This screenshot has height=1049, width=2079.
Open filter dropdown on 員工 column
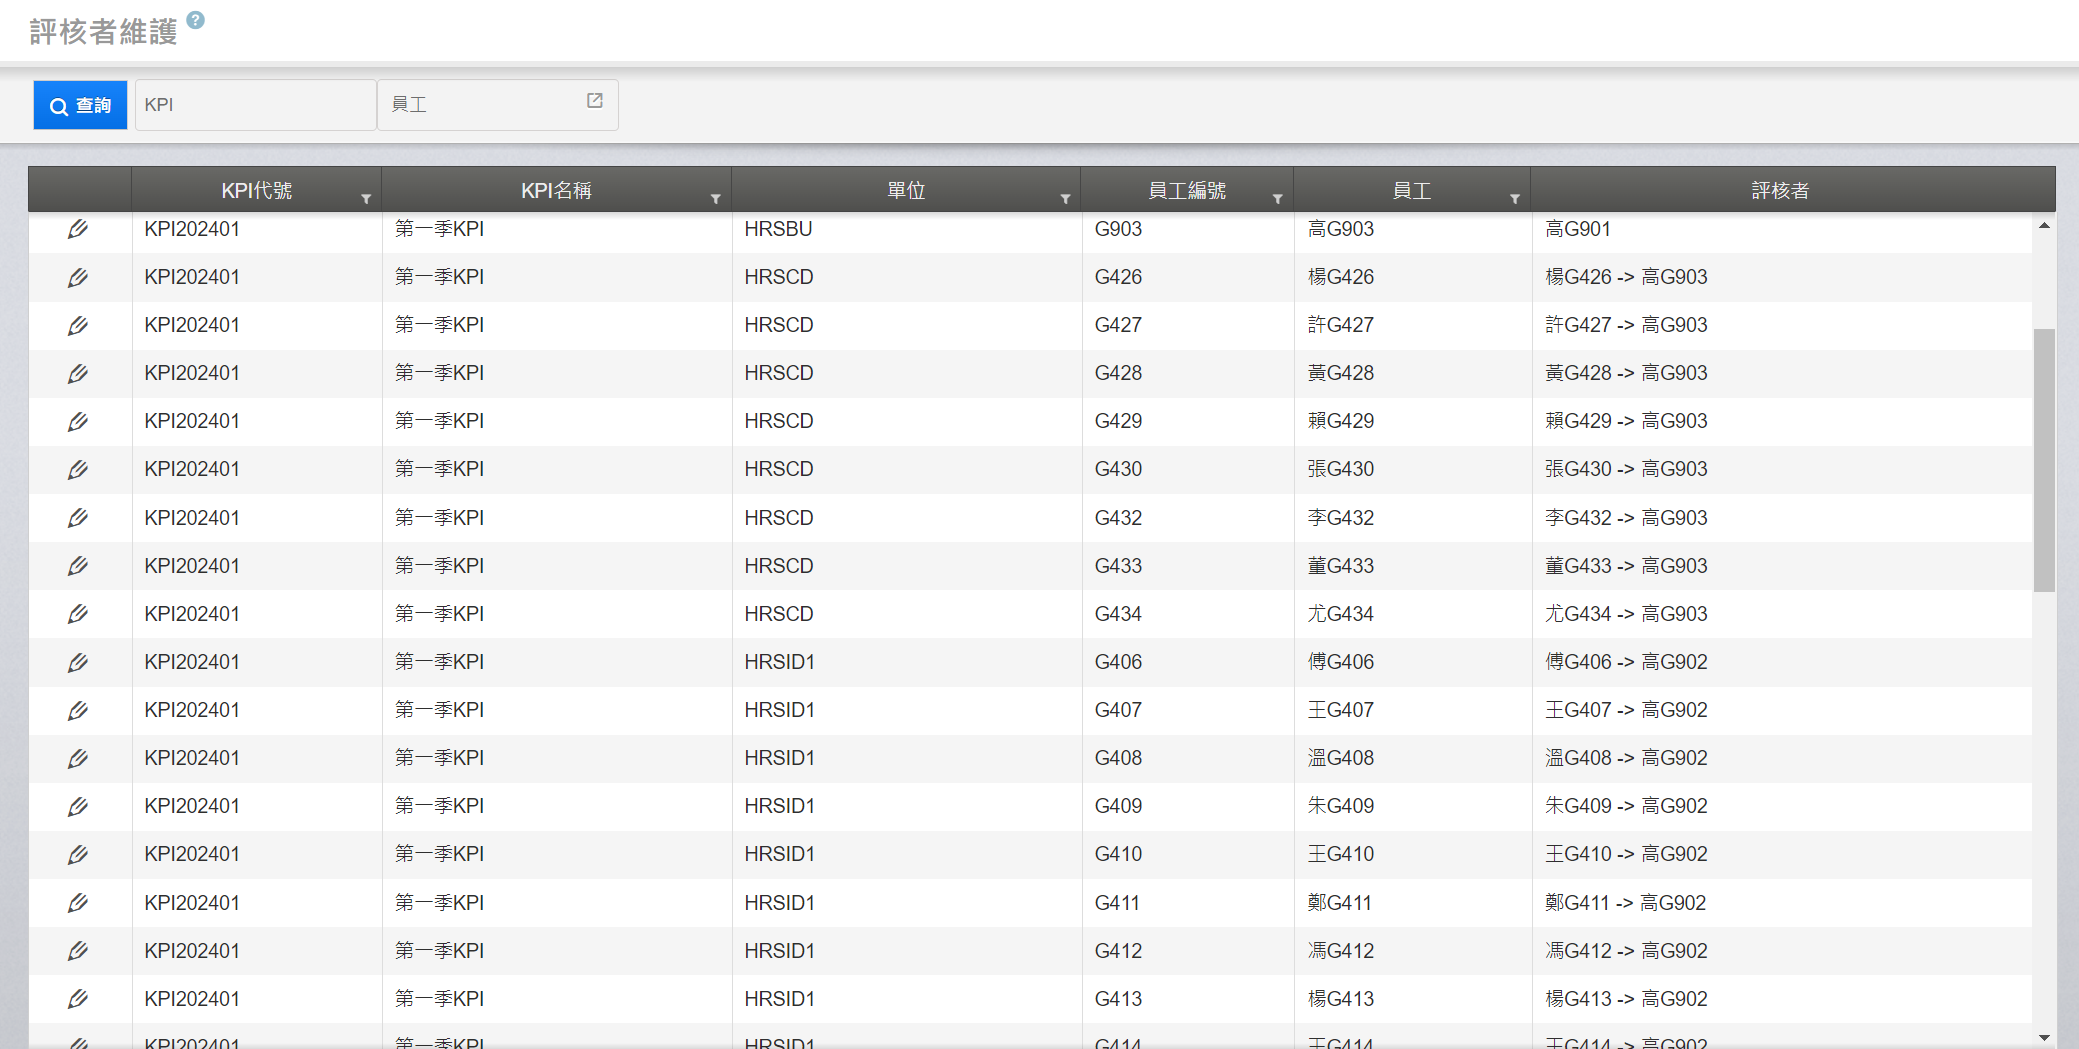point(1514,199)
